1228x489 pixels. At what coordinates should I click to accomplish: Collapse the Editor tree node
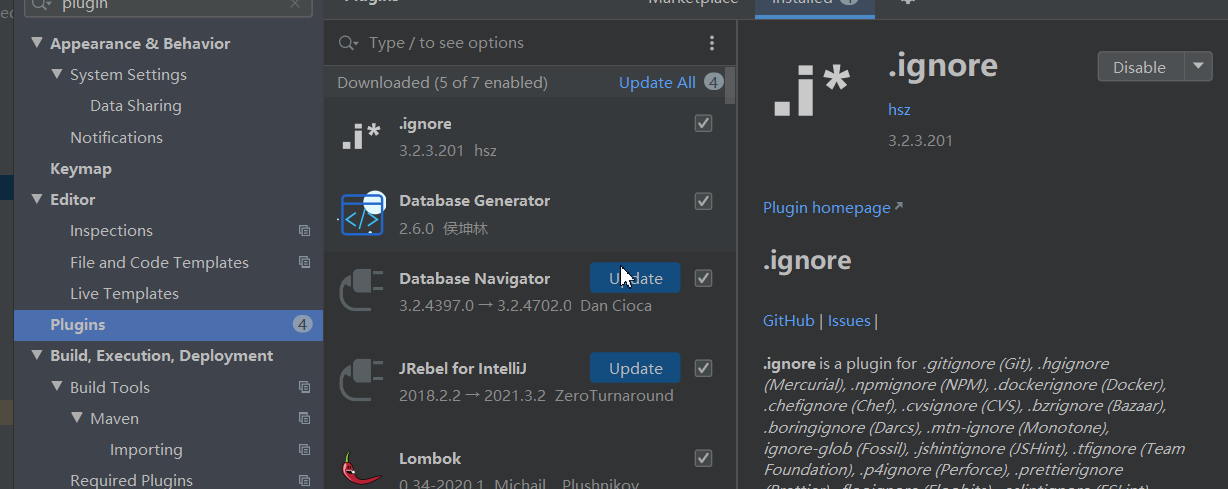38,199
